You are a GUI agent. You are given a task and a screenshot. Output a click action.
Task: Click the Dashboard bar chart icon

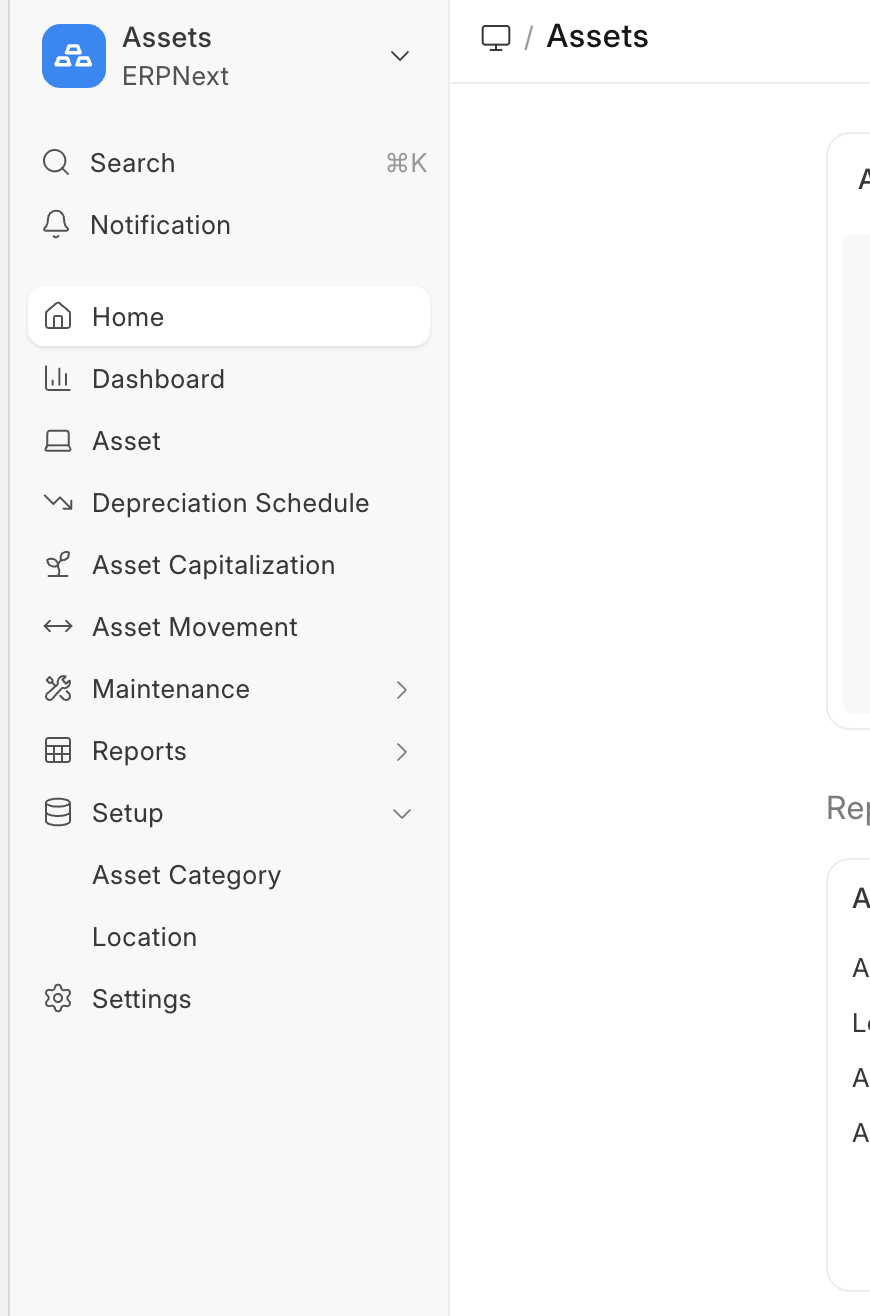[x=58, y=379]
